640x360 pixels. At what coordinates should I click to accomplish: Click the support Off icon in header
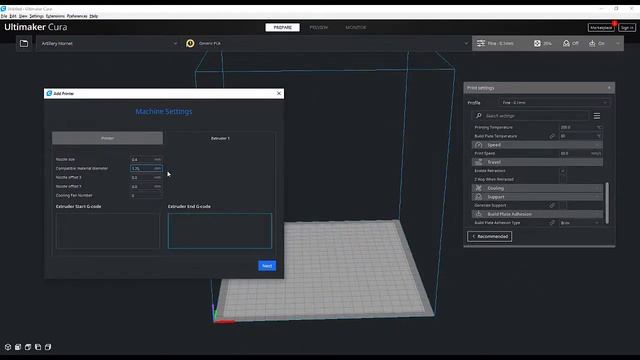tap(566, 43)
